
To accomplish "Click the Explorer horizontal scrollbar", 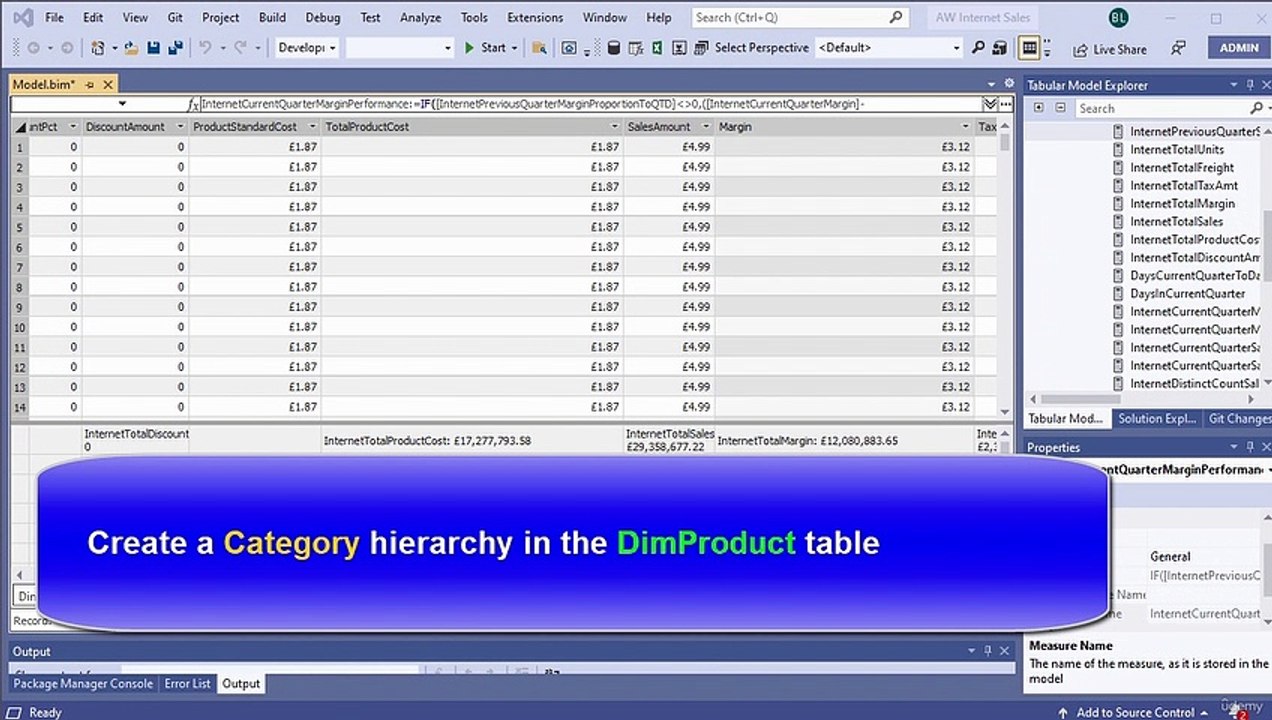I will click(x=1143, y=400).
